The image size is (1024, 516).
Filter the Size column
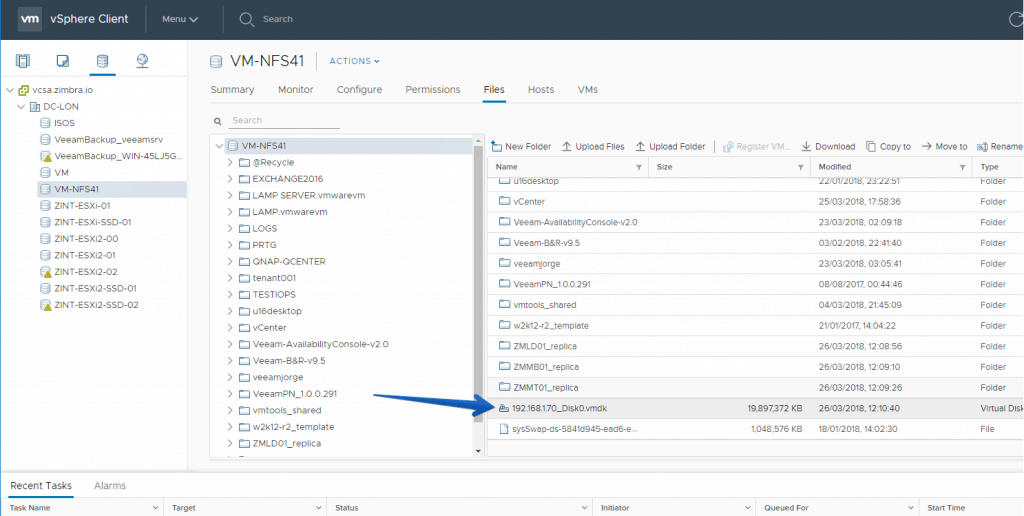(801, 168)
